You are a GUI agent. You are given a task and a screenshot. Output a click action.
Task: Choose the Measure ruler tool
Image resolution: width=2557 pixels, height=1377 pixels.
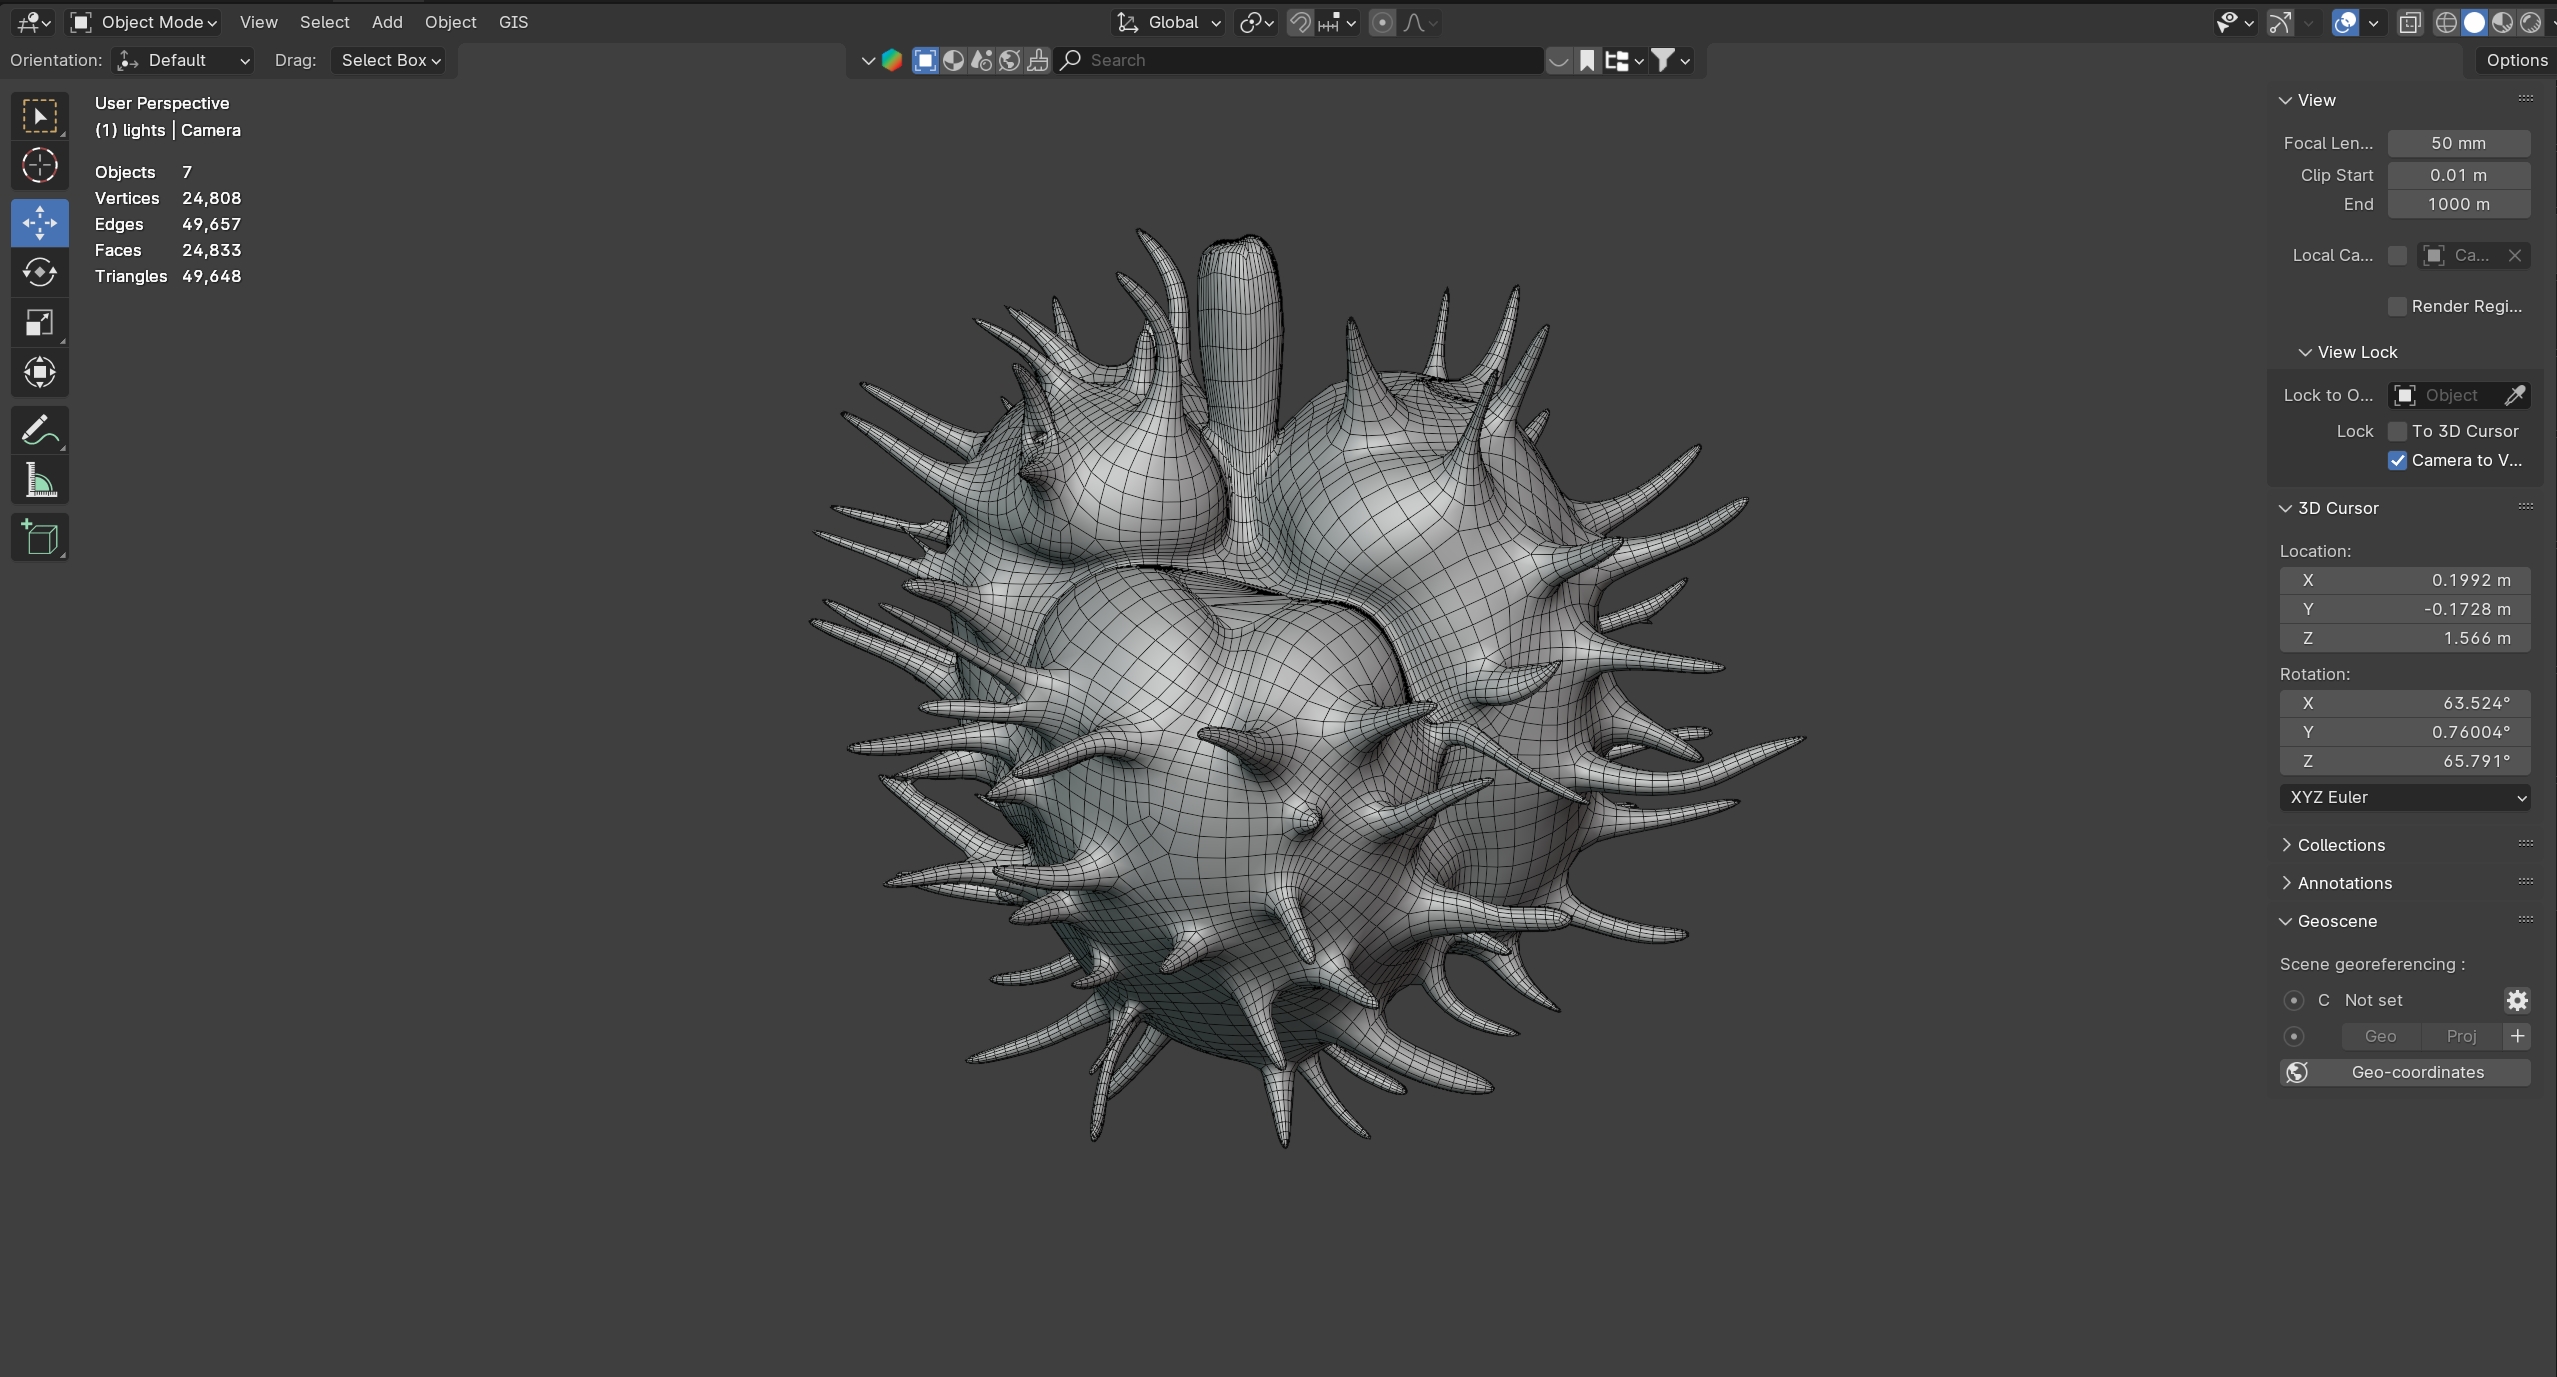pyautogui.click(x=39, y=482)
